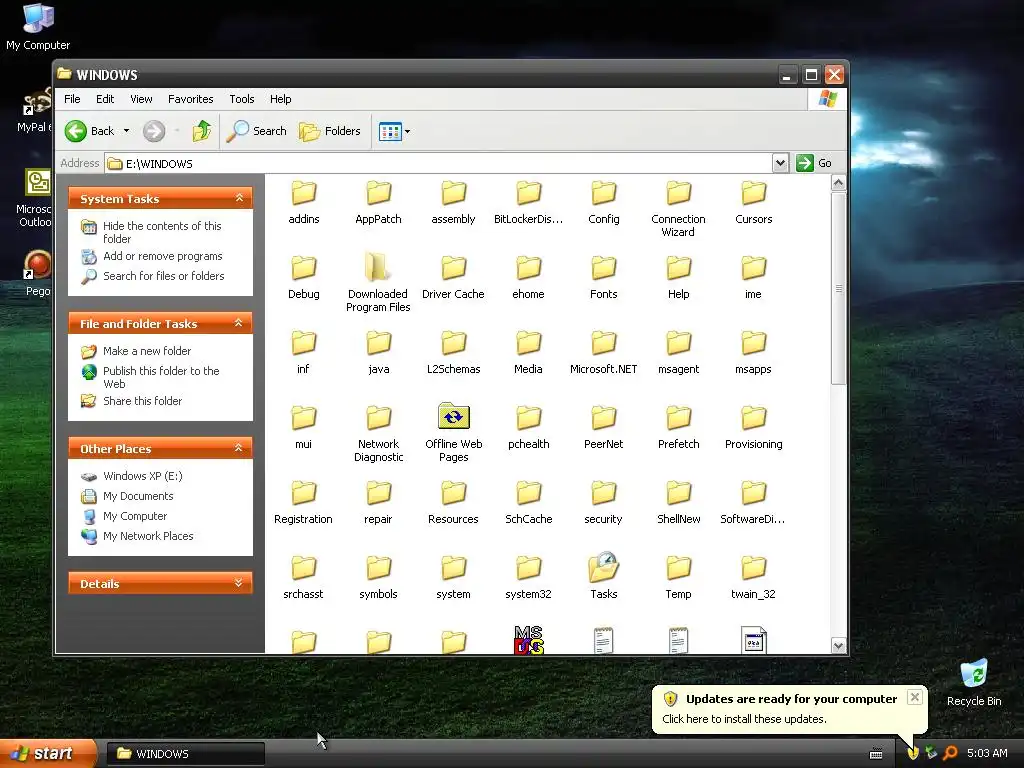Viewport: 1024px width, 768px height.
Task: Select the Downloaded Program Files folder
Action: pos(378,283)
